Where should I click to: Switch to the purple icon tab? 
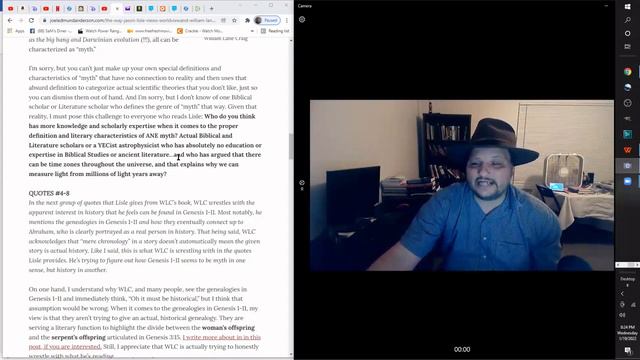[x=128, y=8]
